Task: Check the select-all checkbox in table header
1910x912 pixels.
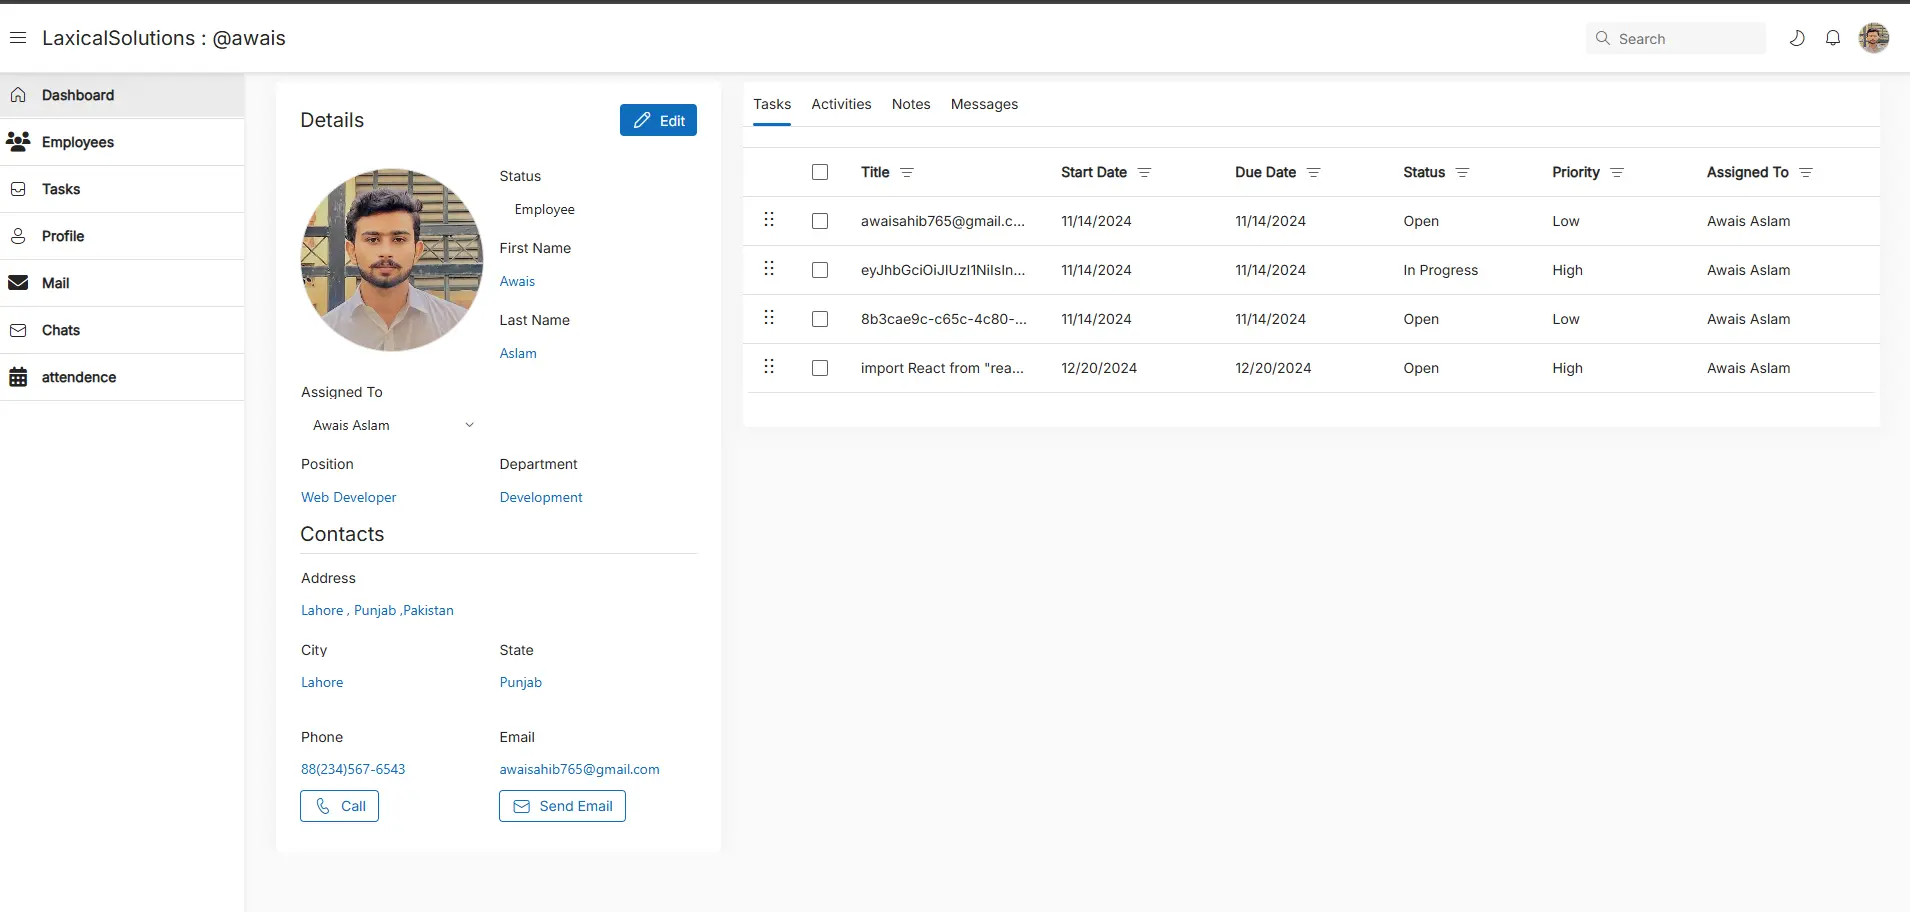Action: point(819,172)
